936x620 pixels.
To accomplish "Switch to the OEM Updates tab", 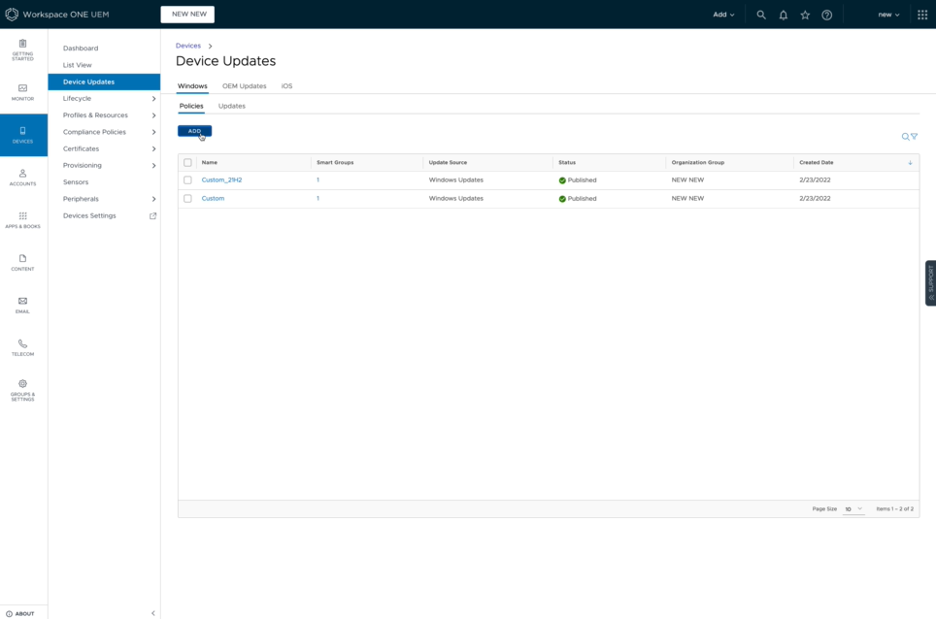I will [x=244, y=86].
